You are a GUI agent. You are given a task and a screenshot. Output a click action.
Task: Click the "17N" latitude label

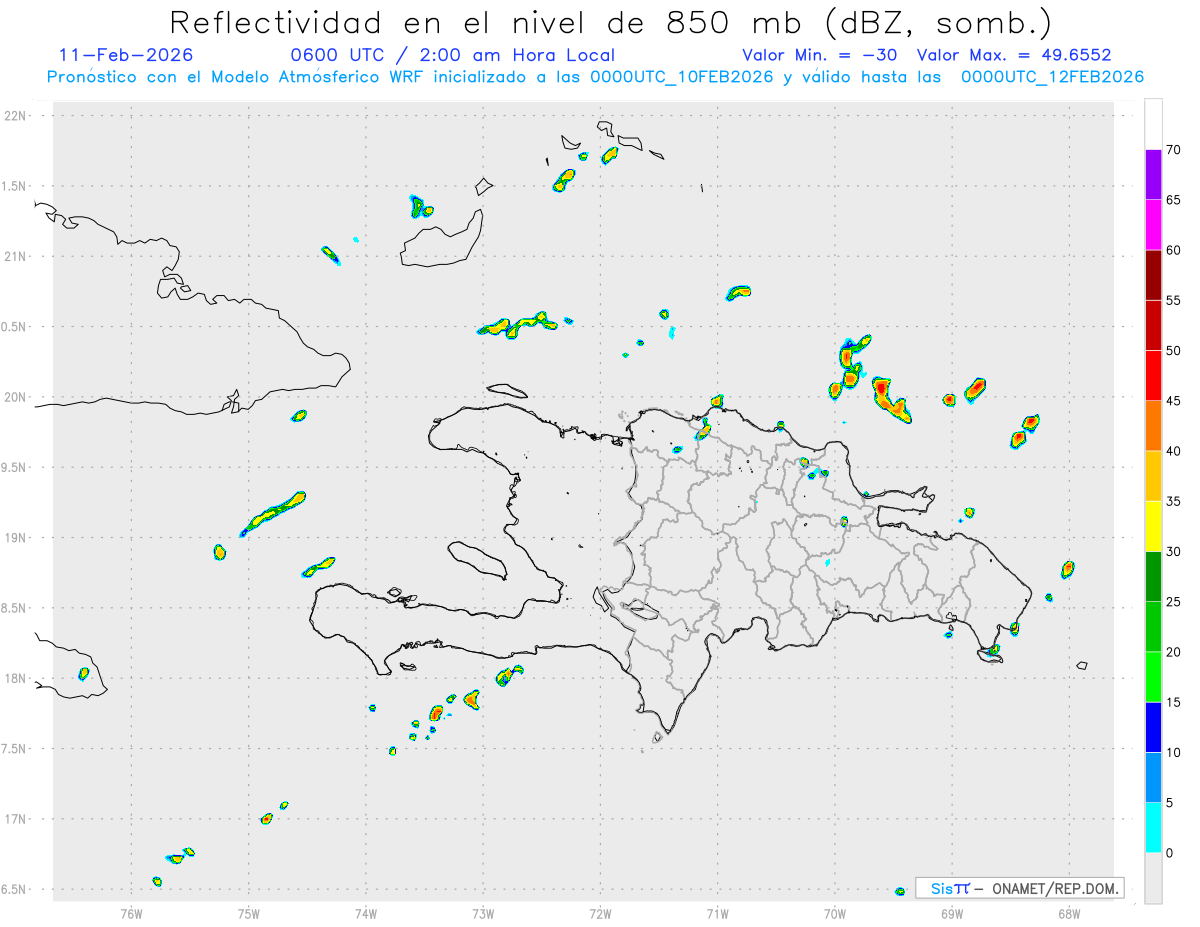[x=17, y=819]
